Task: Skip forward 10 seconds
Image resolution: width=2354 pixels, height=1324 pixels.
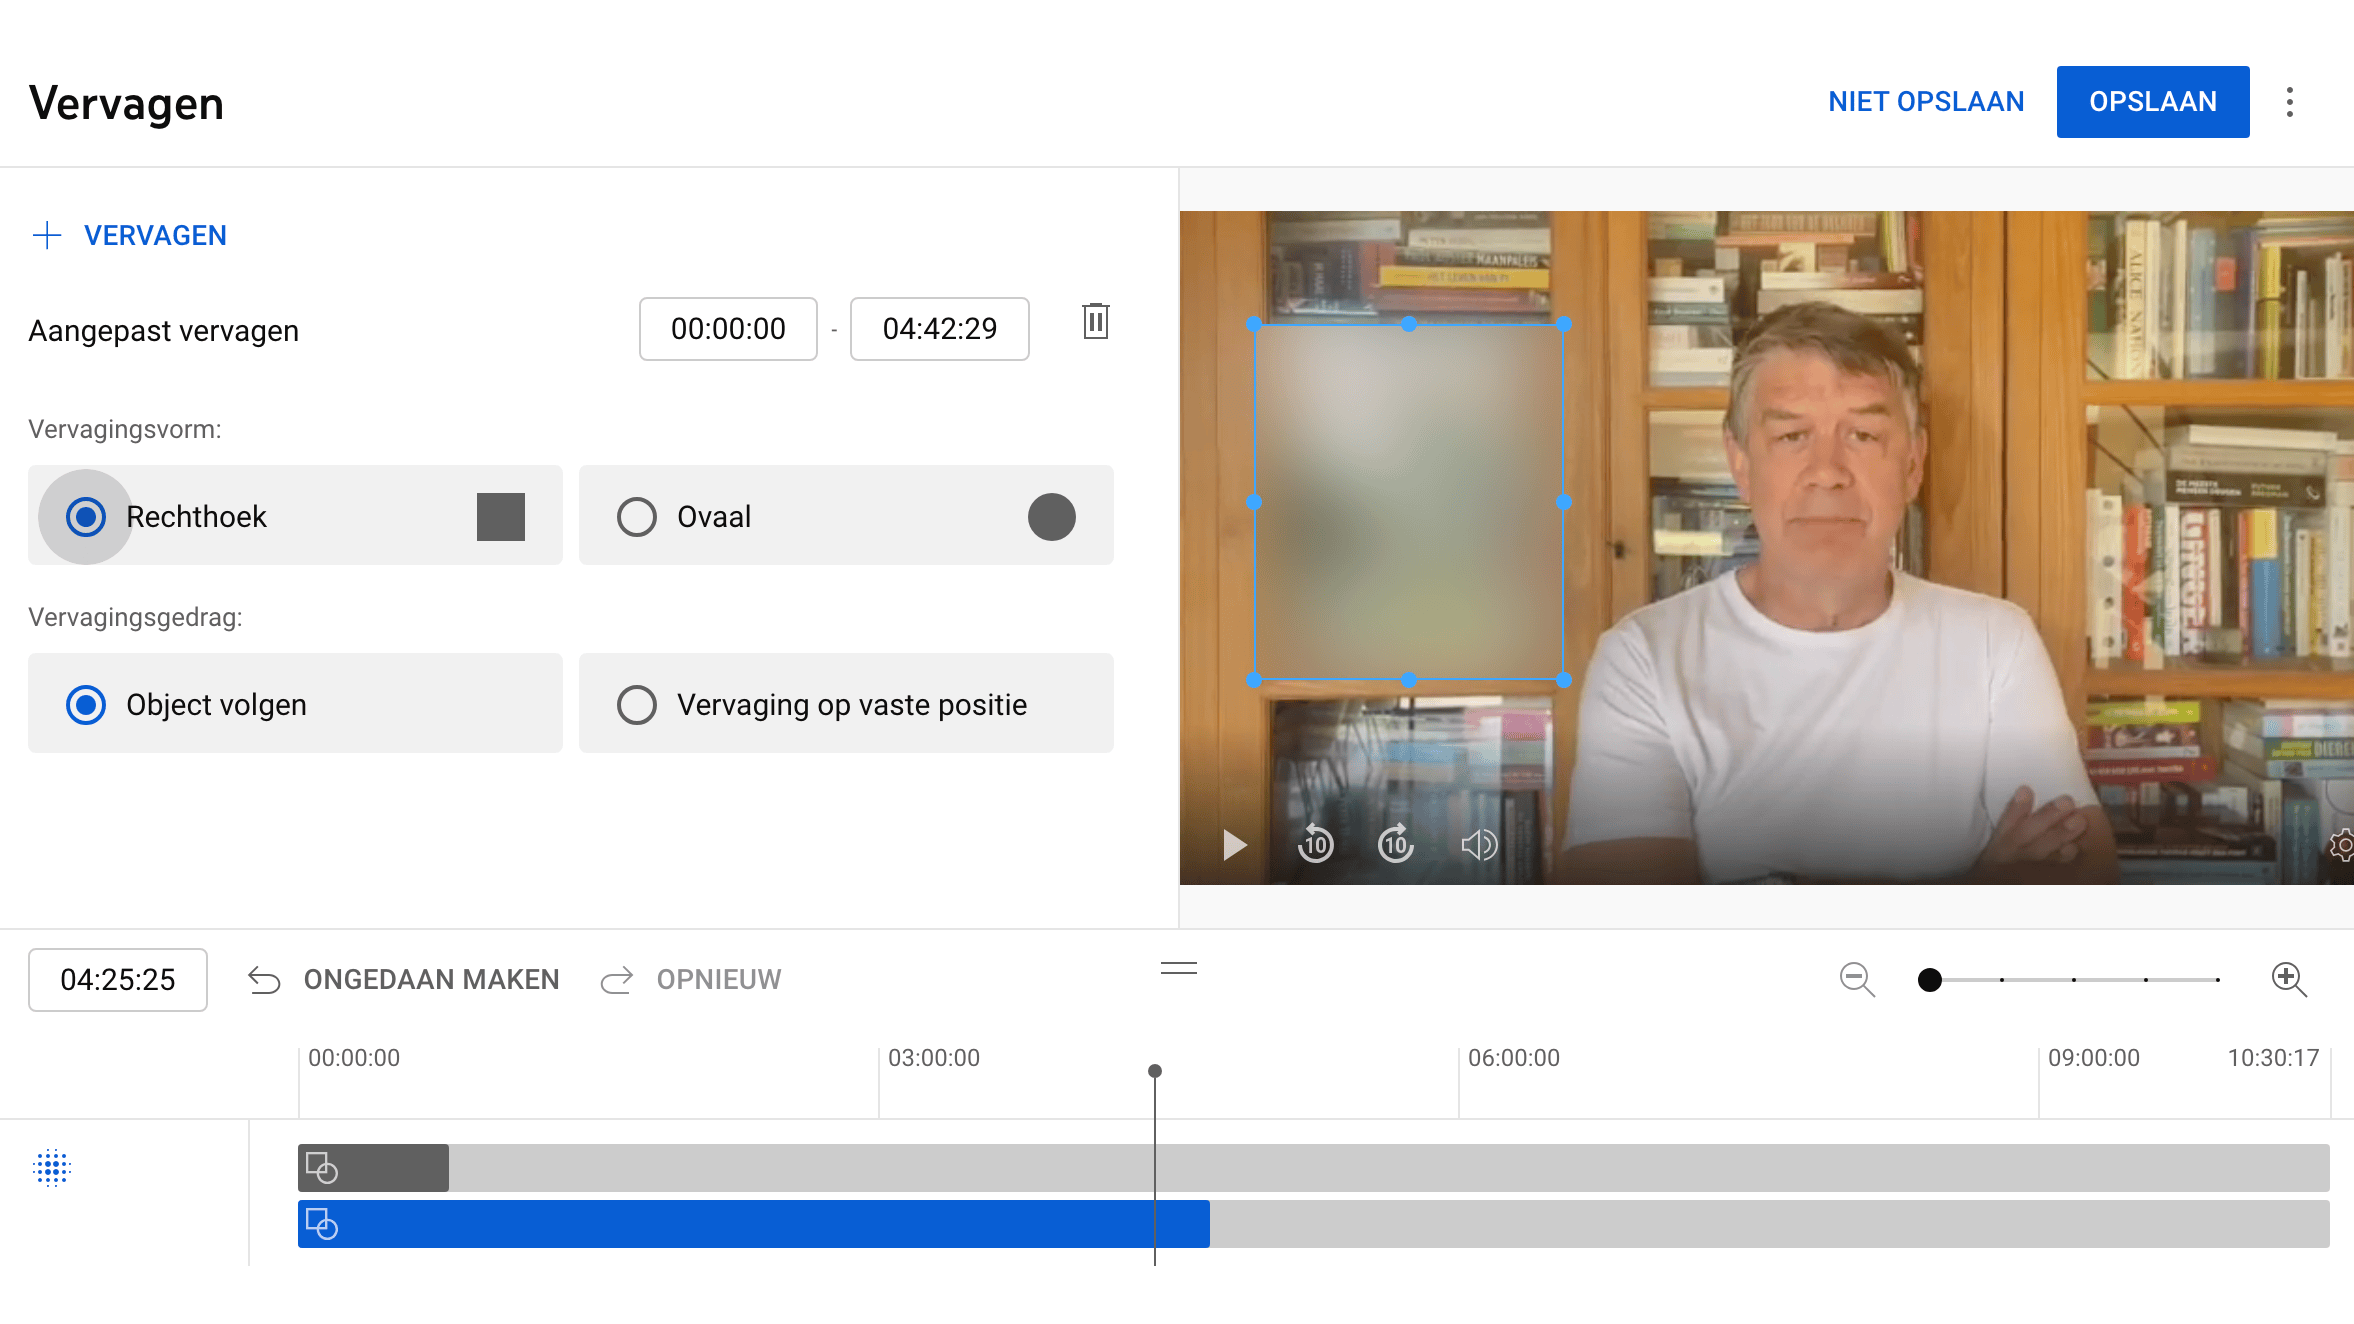Action: tap(1396, 845)
